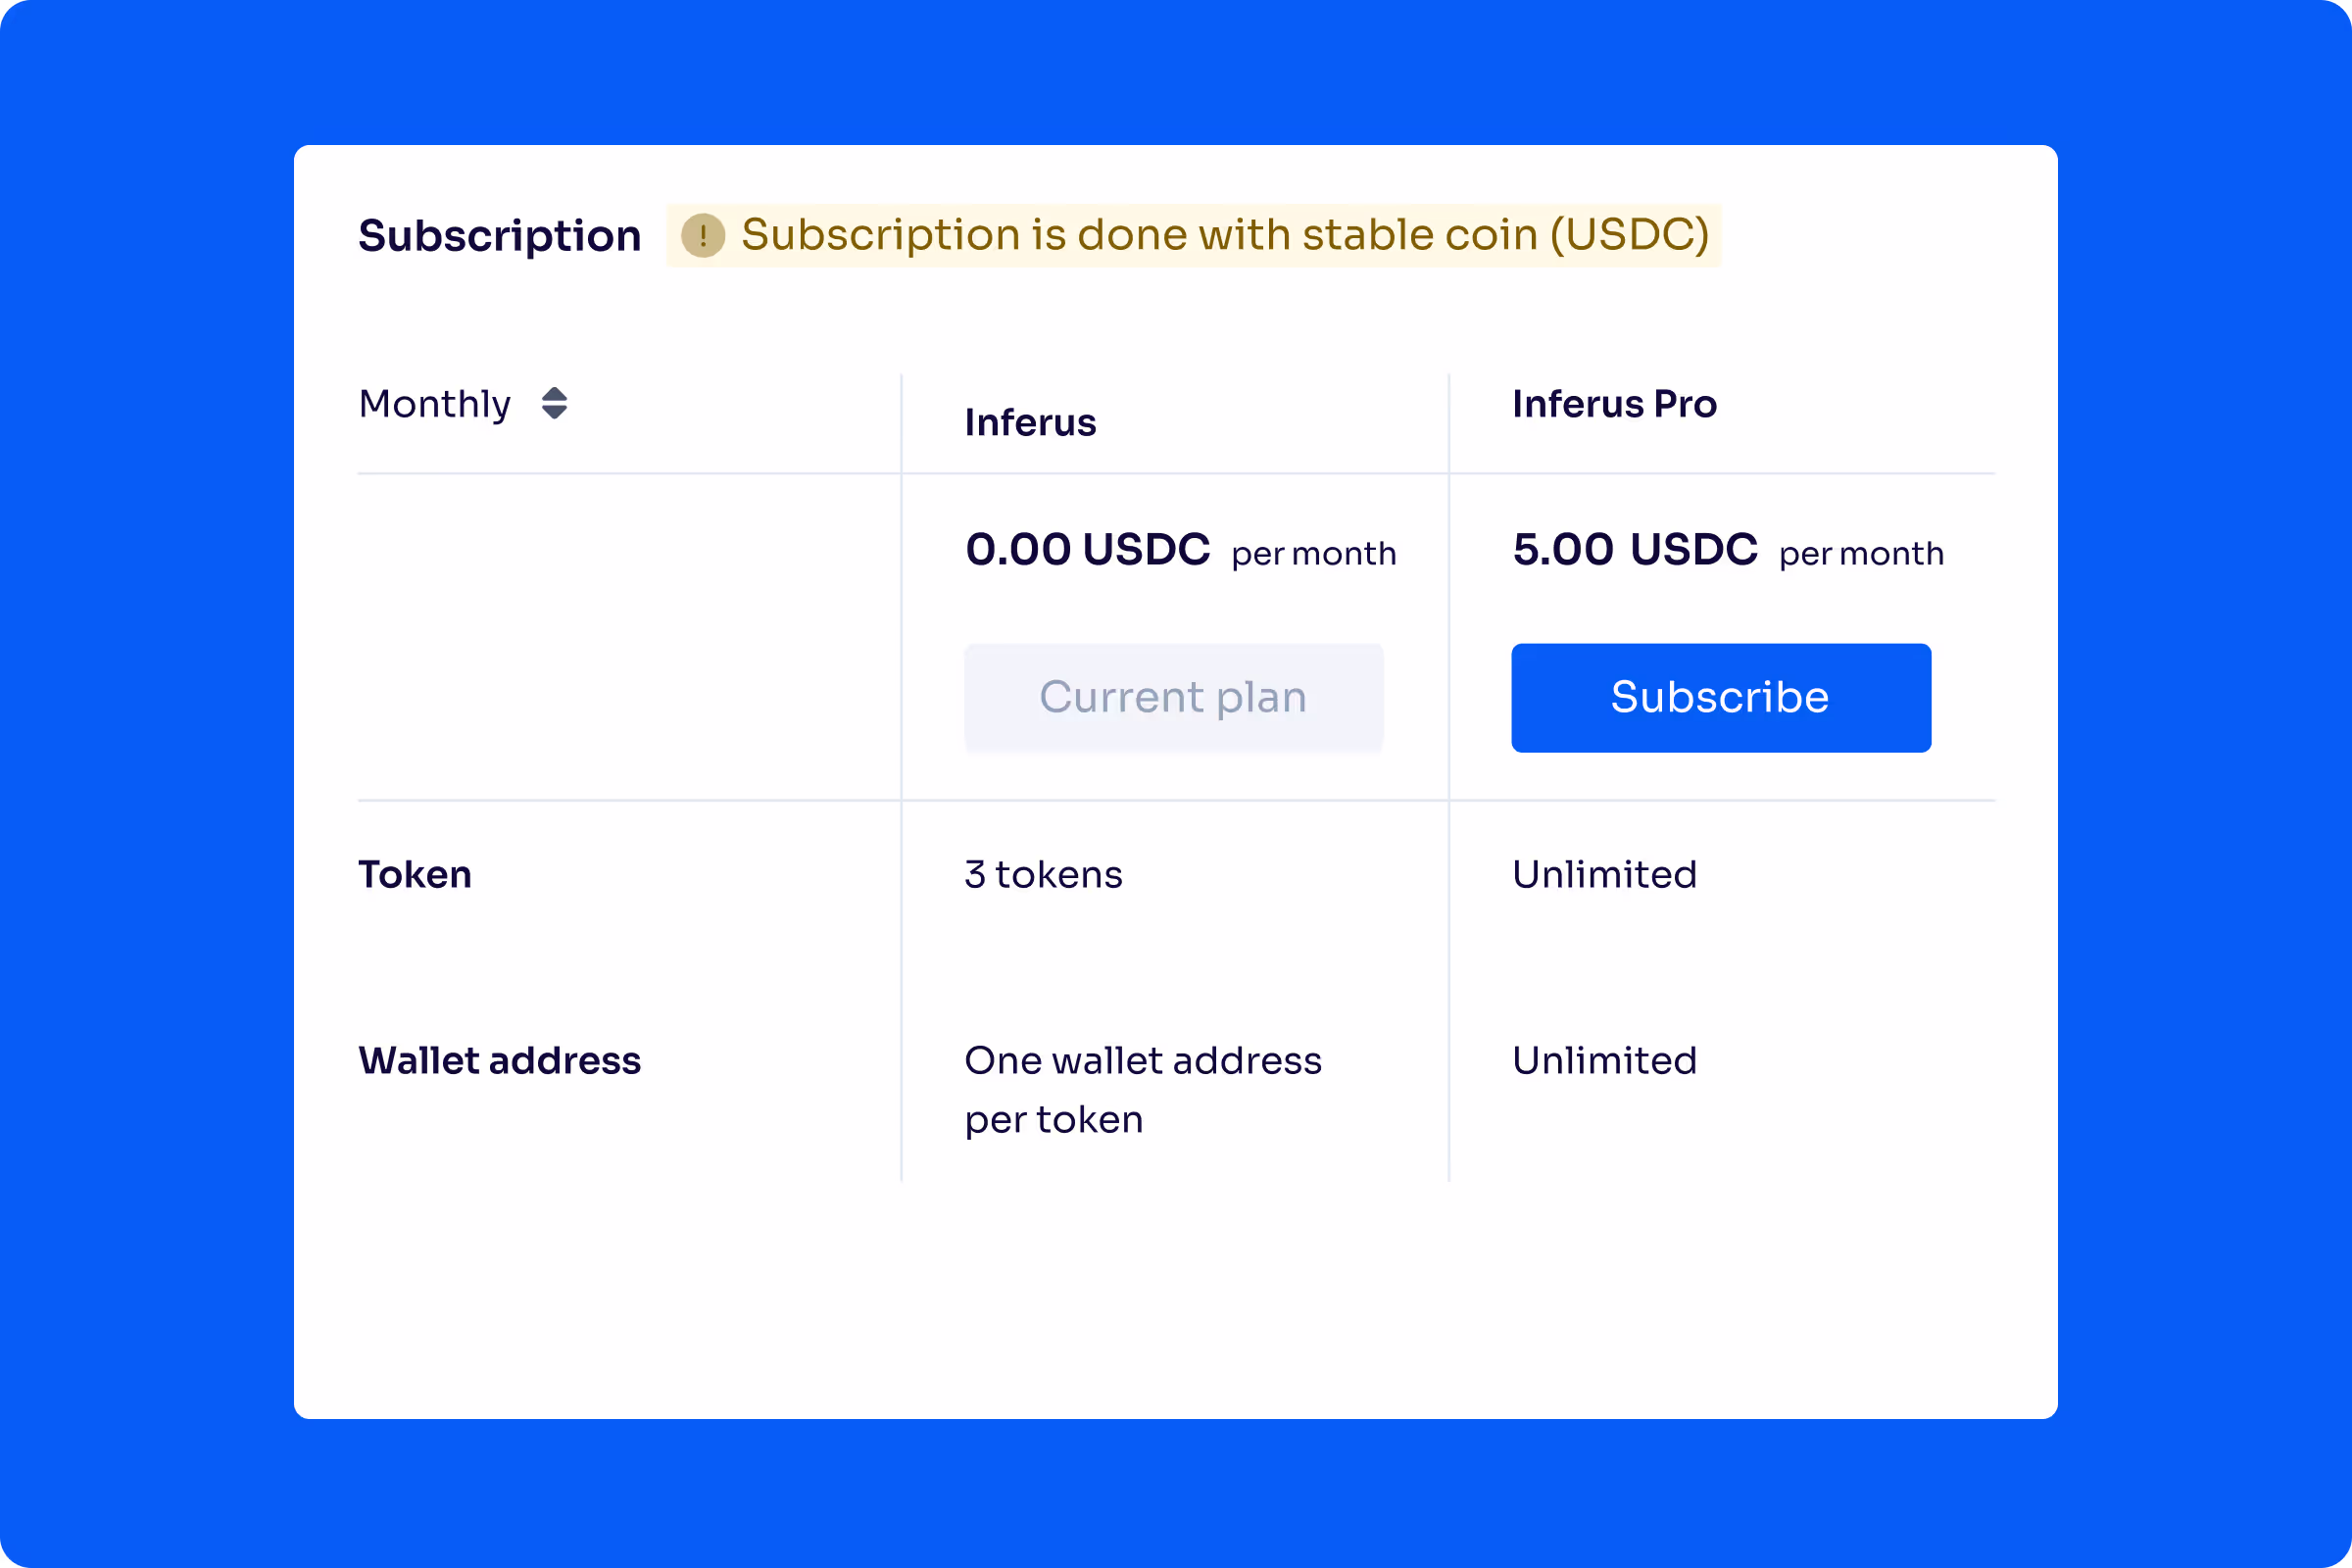Click the 0.00 USDC price
2352x1568 pixels.
1088,550
